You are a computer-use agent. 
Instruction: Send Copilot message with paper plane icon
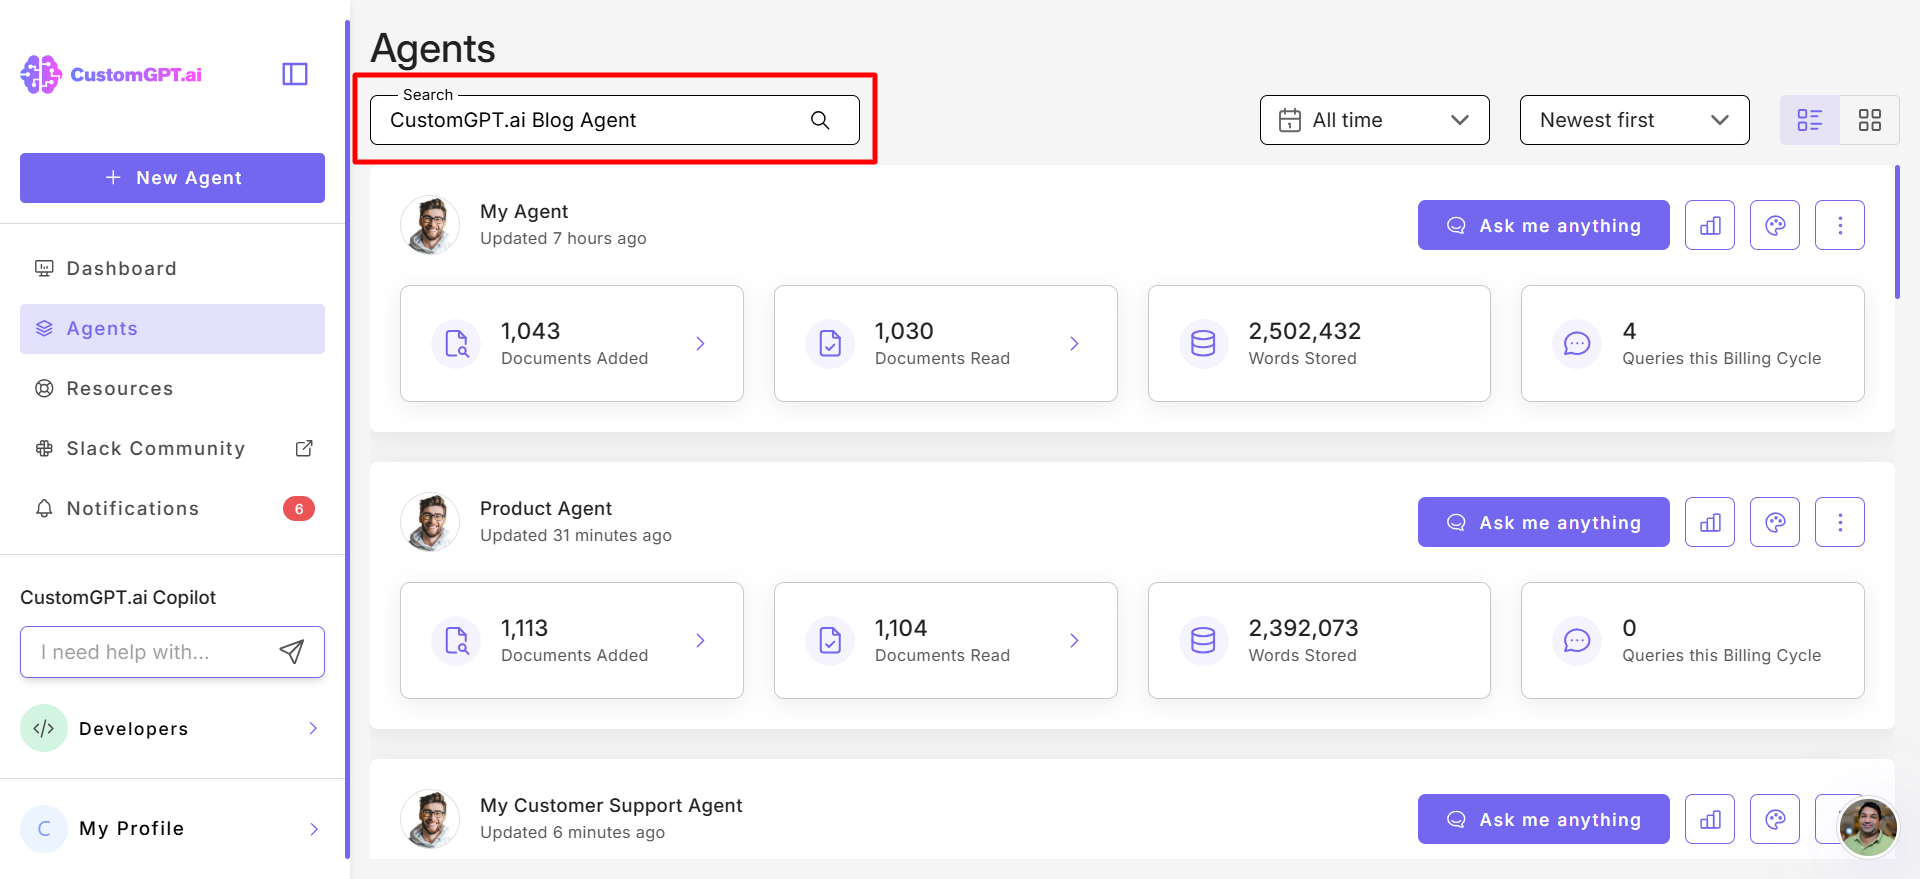coord(291,652)
